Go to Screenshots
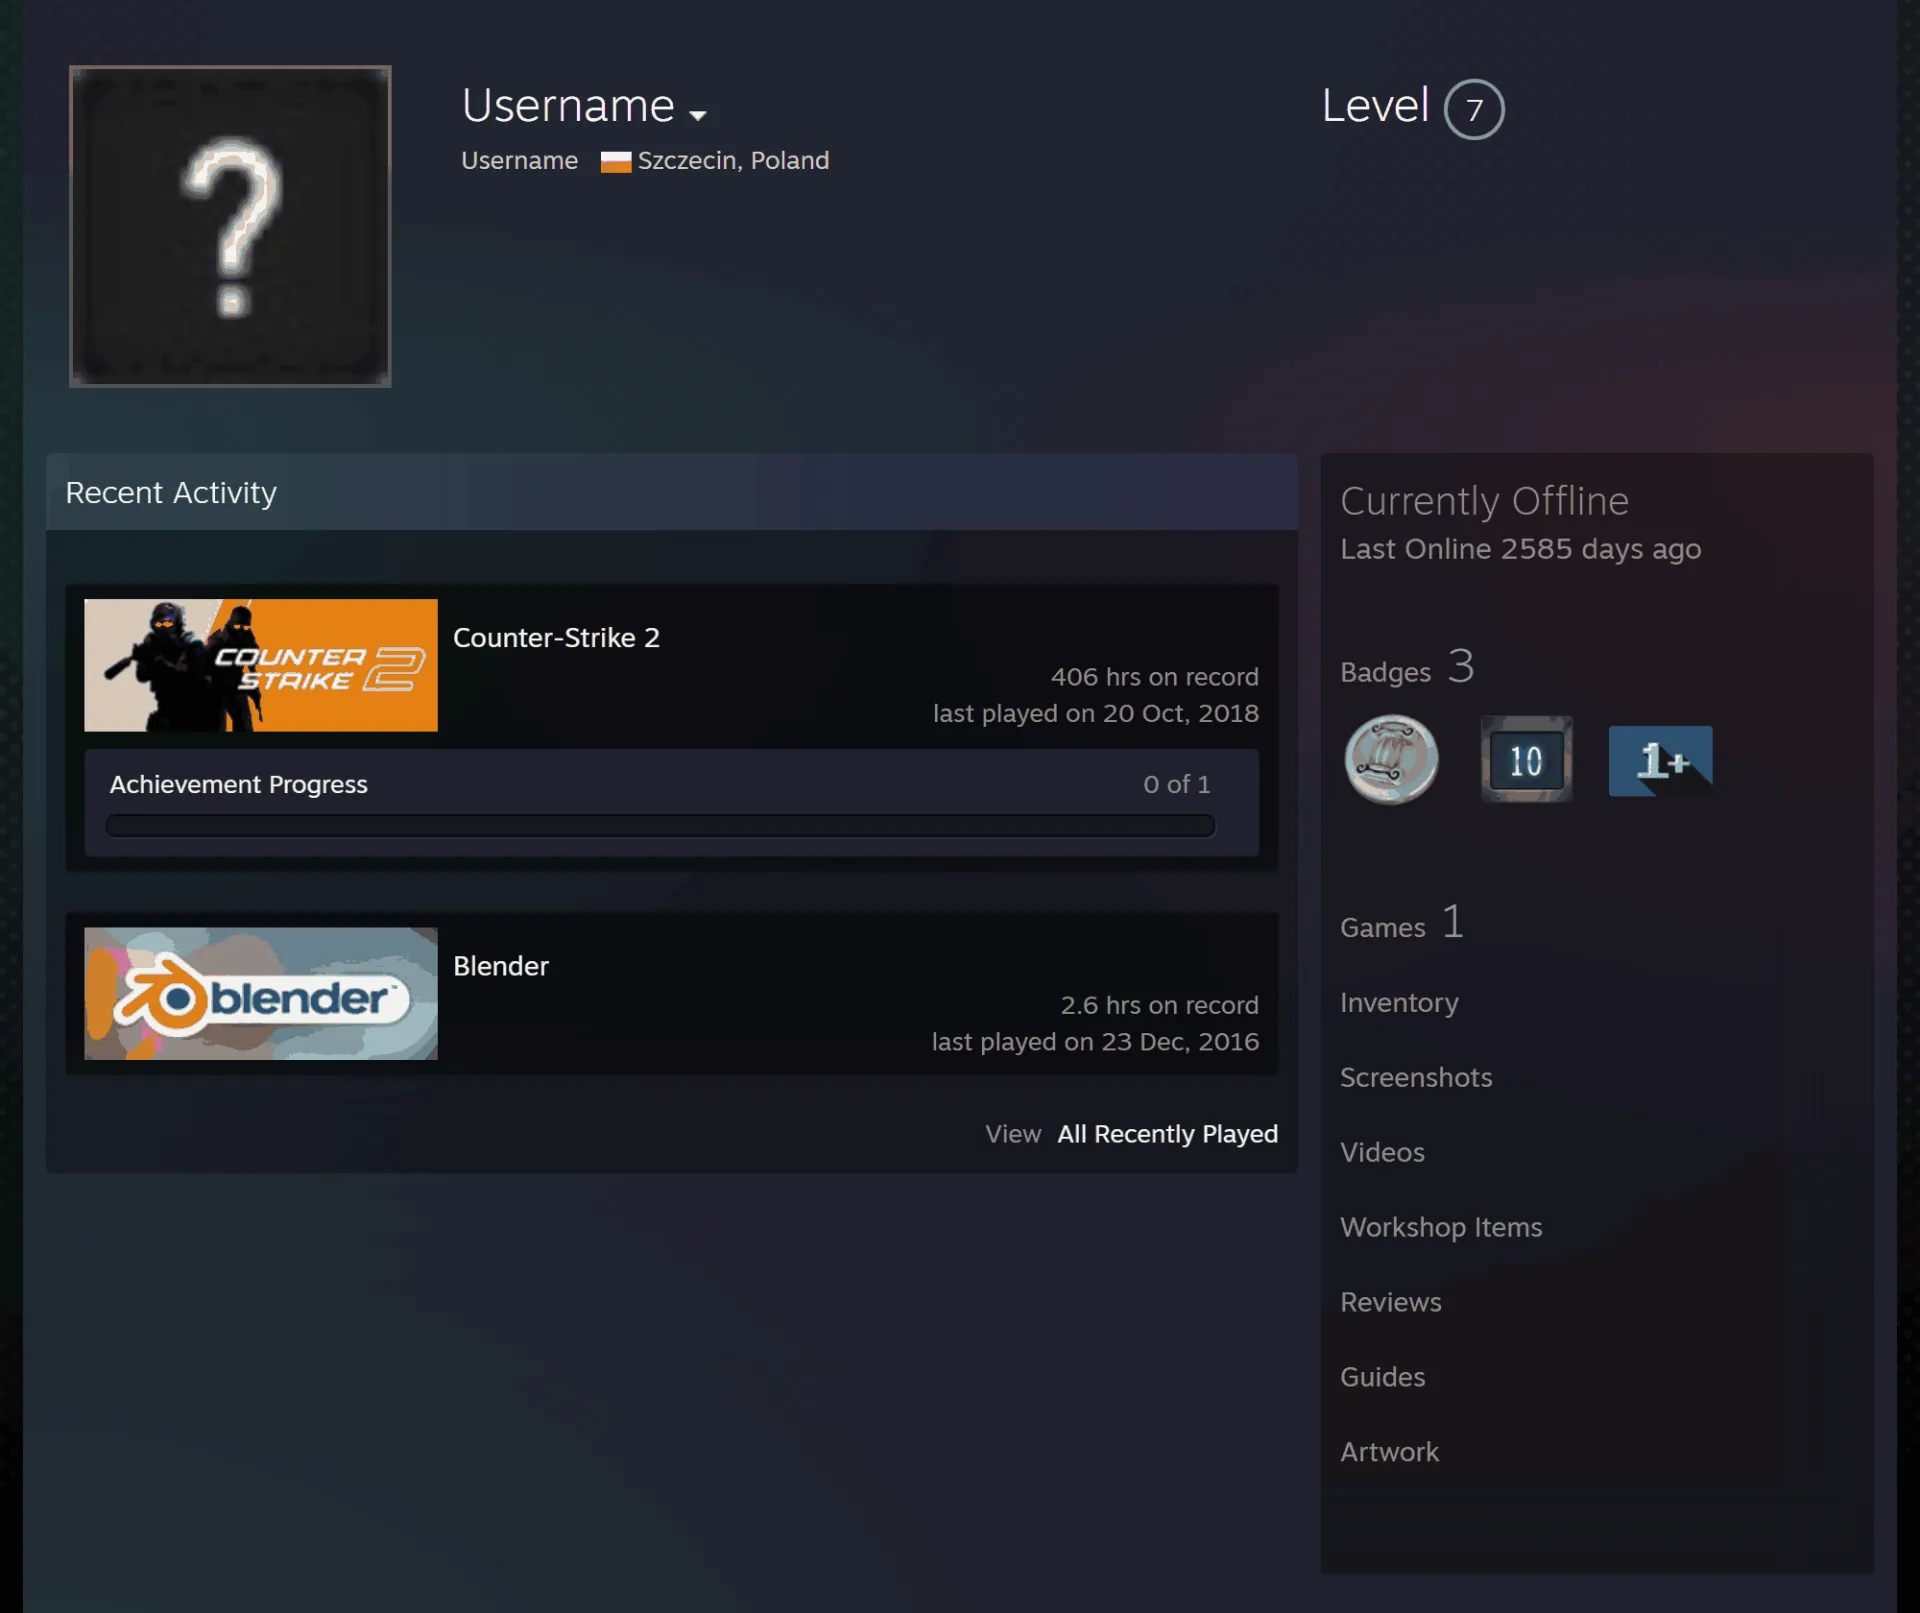Screen dimensions: 1920x1613 pos(1416,1077)
